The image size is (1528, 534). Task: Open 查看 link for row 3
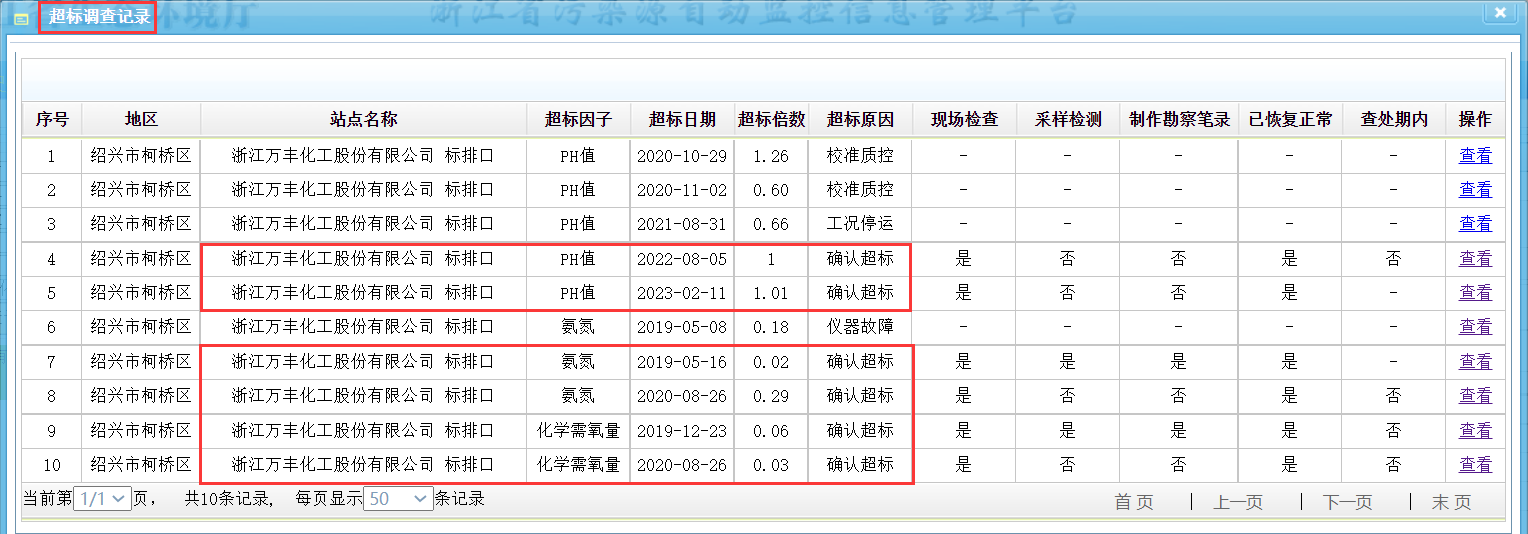1475,224
